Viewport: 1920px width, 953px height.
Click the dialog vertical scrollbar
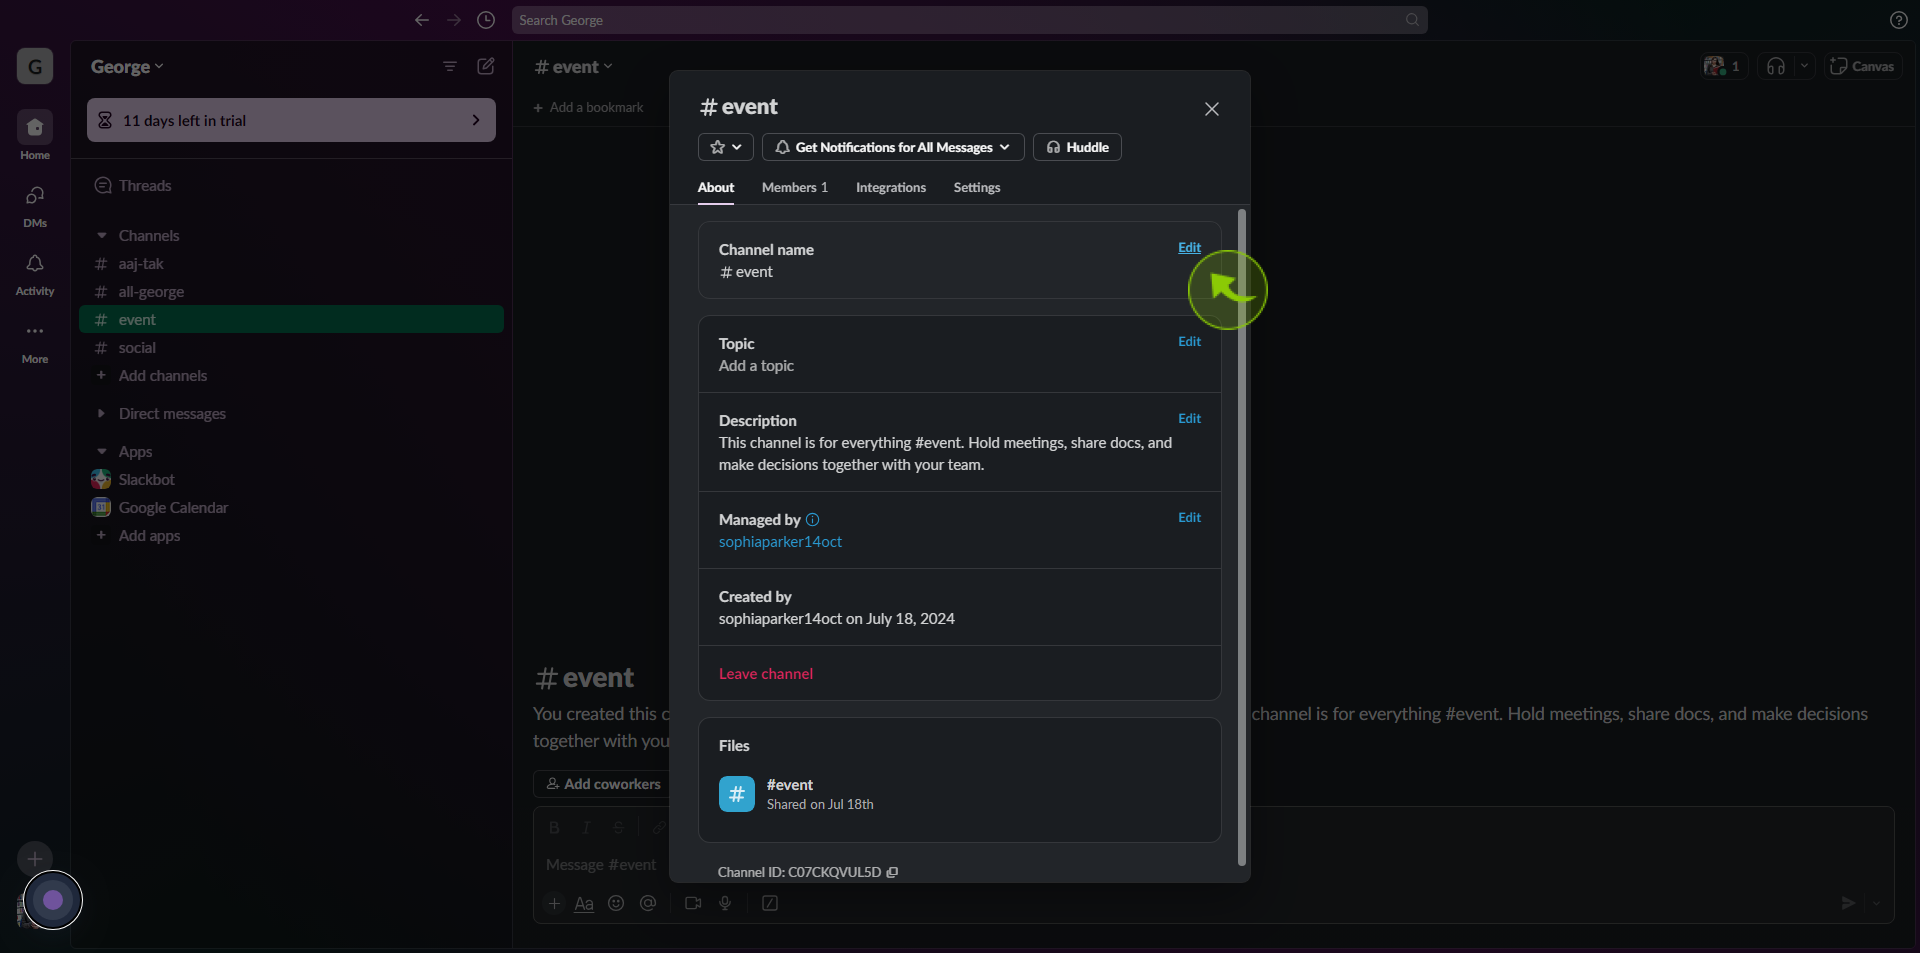(1242, 537)
